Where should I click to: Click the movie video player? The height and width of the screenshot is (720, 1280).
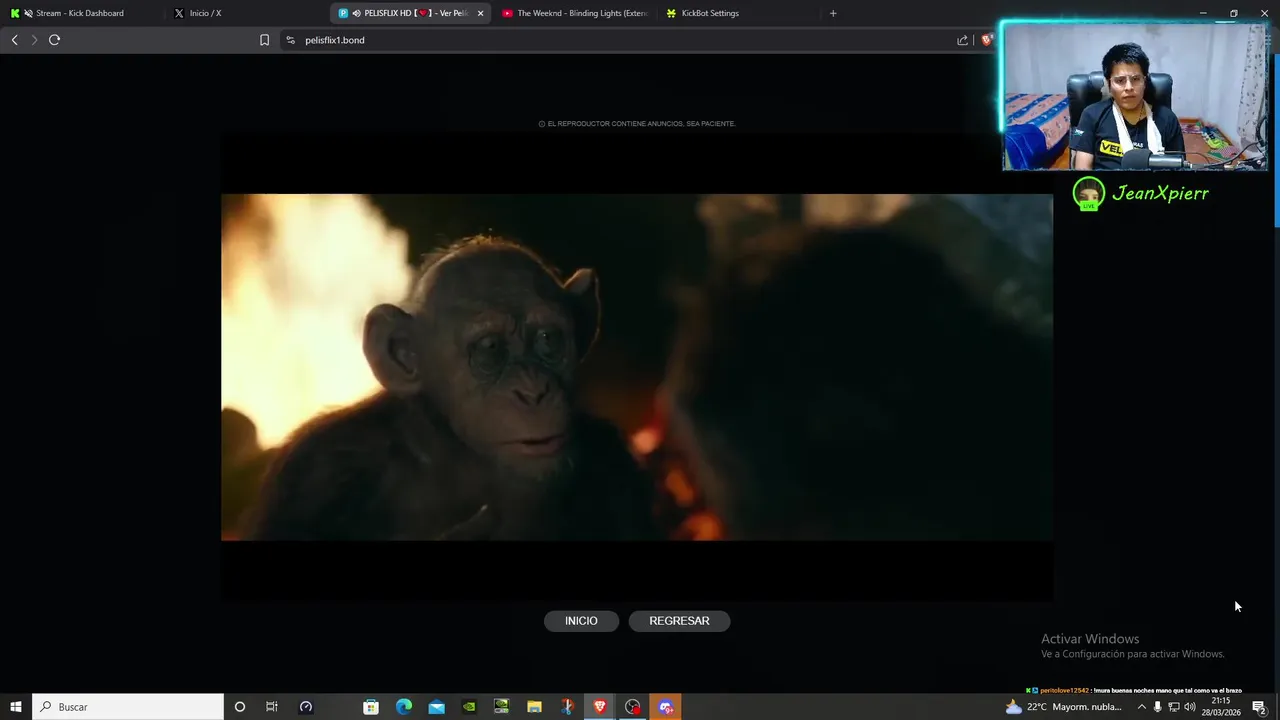click(637, 367)
